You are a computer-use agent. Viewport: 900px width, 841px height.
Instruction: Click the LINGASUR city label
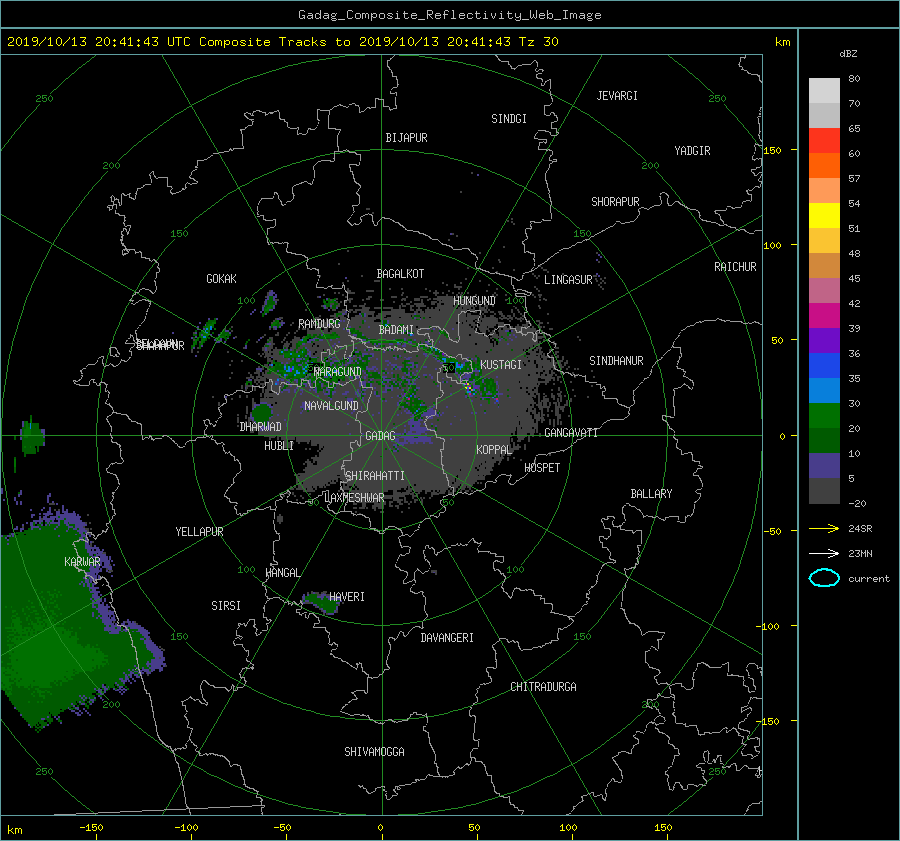[568, 280]
